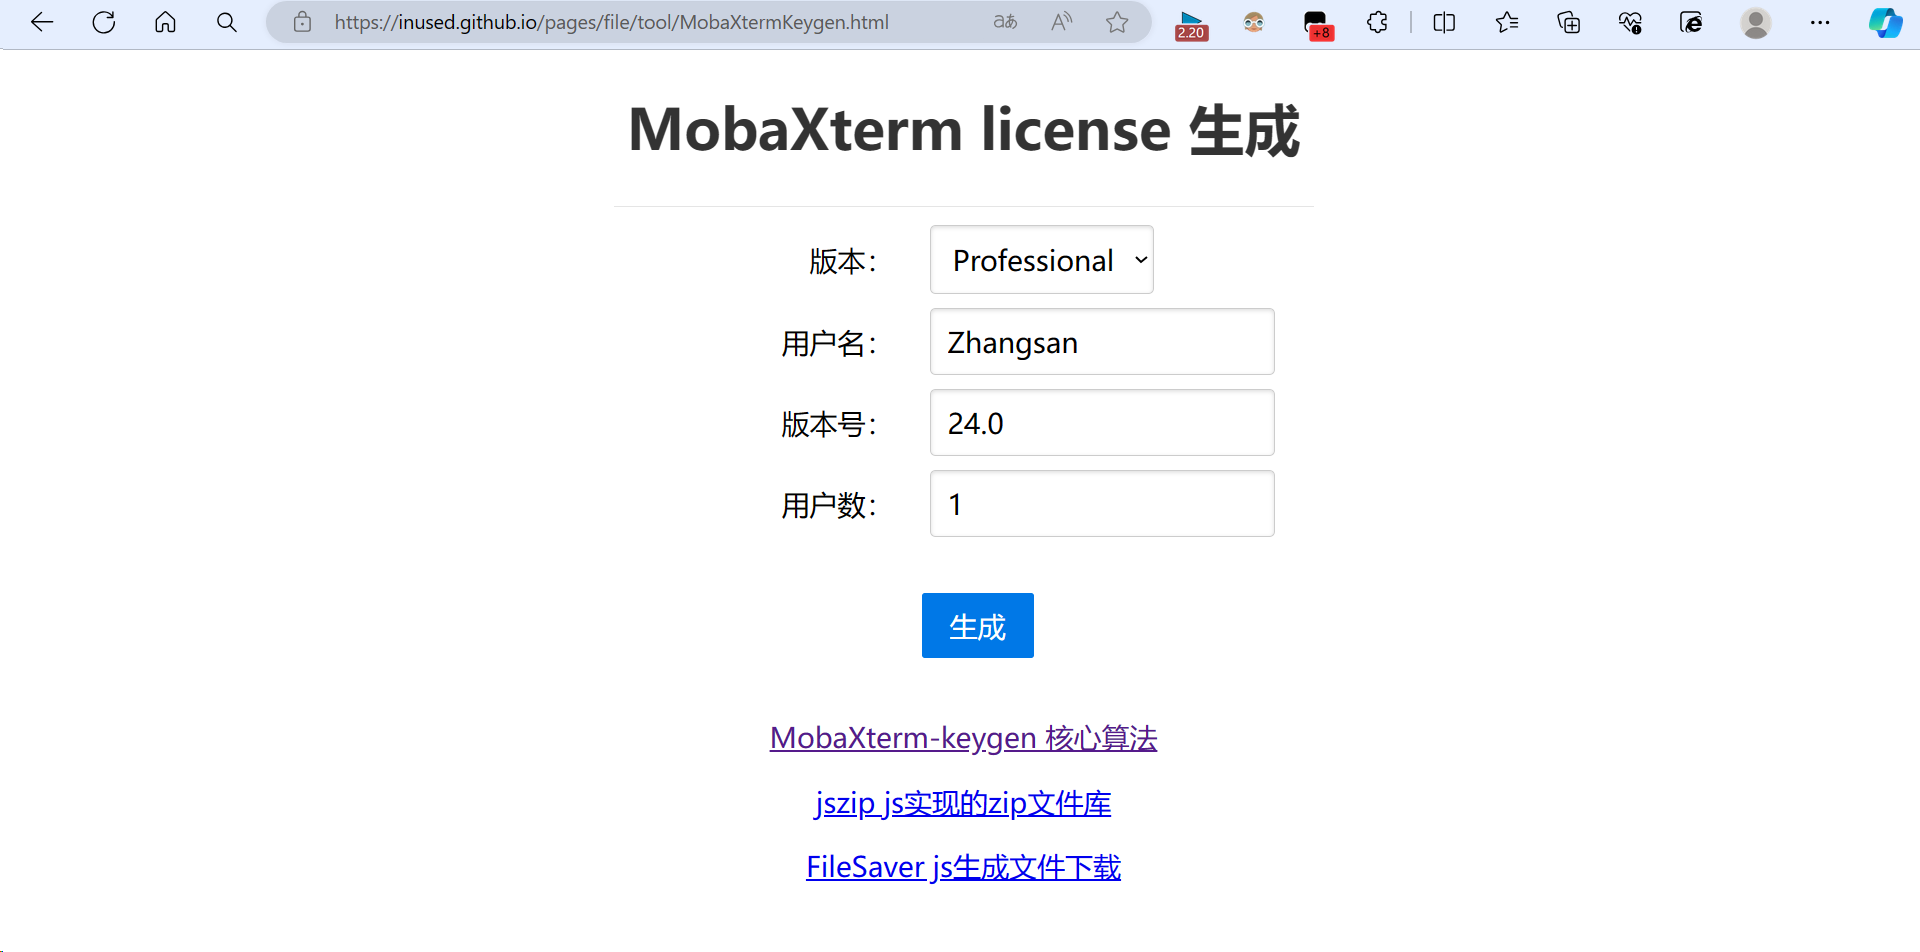View site information lock icon
1920x952 pixels.
point(302,22)
